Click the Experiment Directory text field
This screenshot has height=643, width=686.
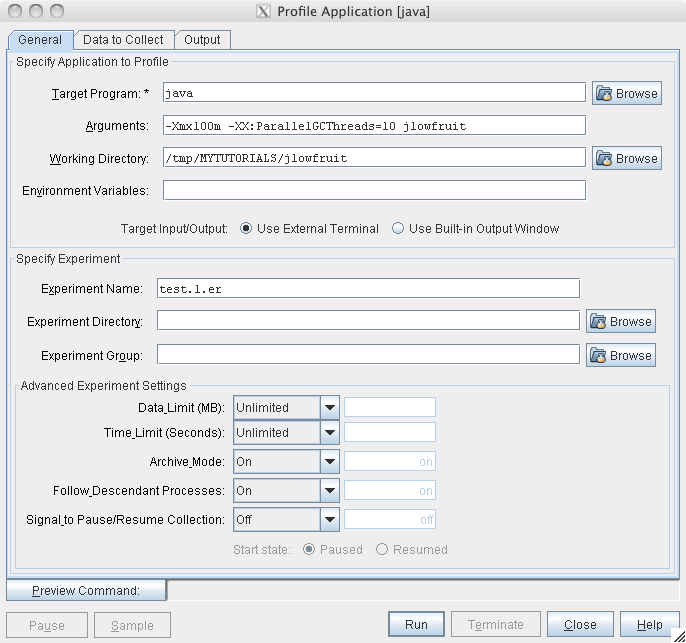pos(368,321)
